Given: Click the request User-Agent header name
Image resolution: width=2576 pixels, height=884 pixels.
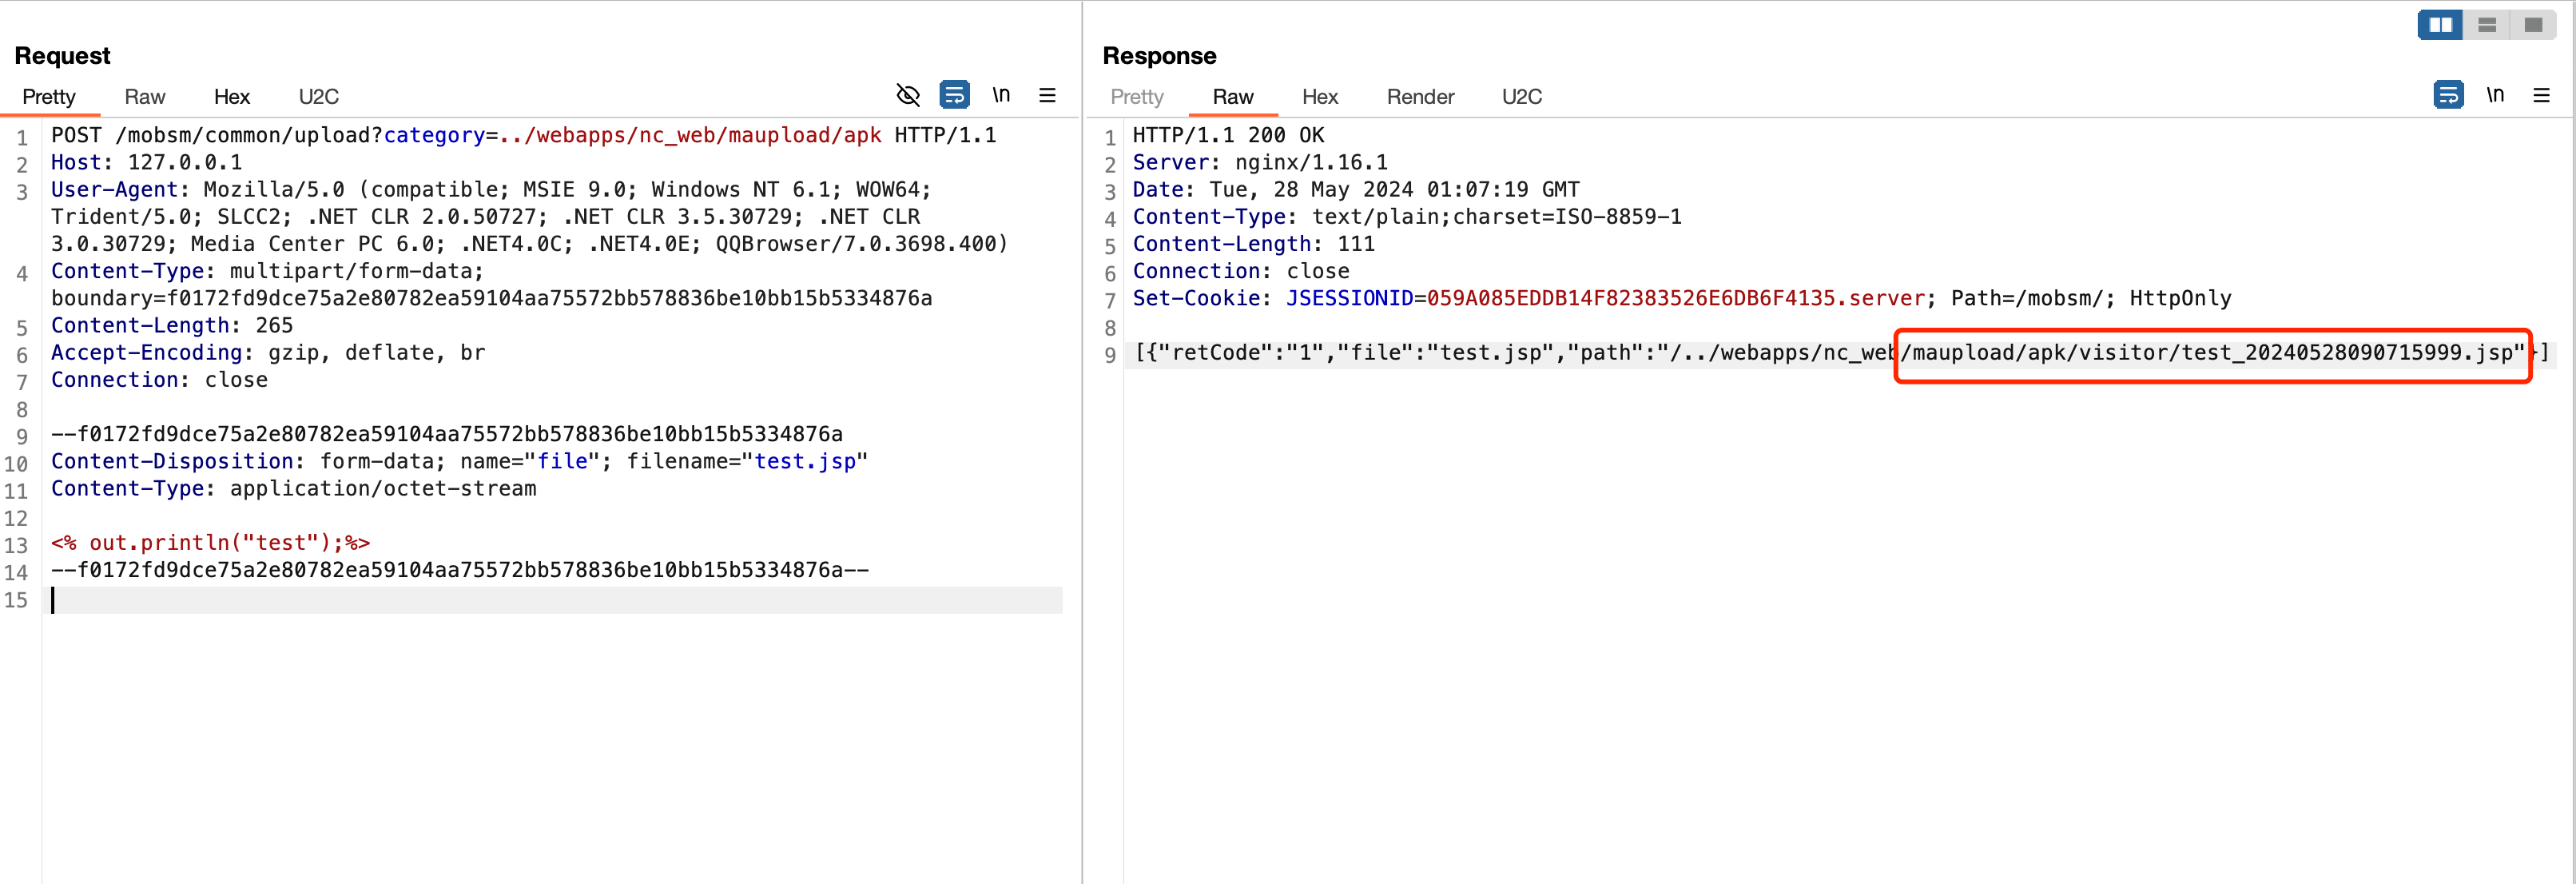Looking at the screenshot, I should 114,189.
